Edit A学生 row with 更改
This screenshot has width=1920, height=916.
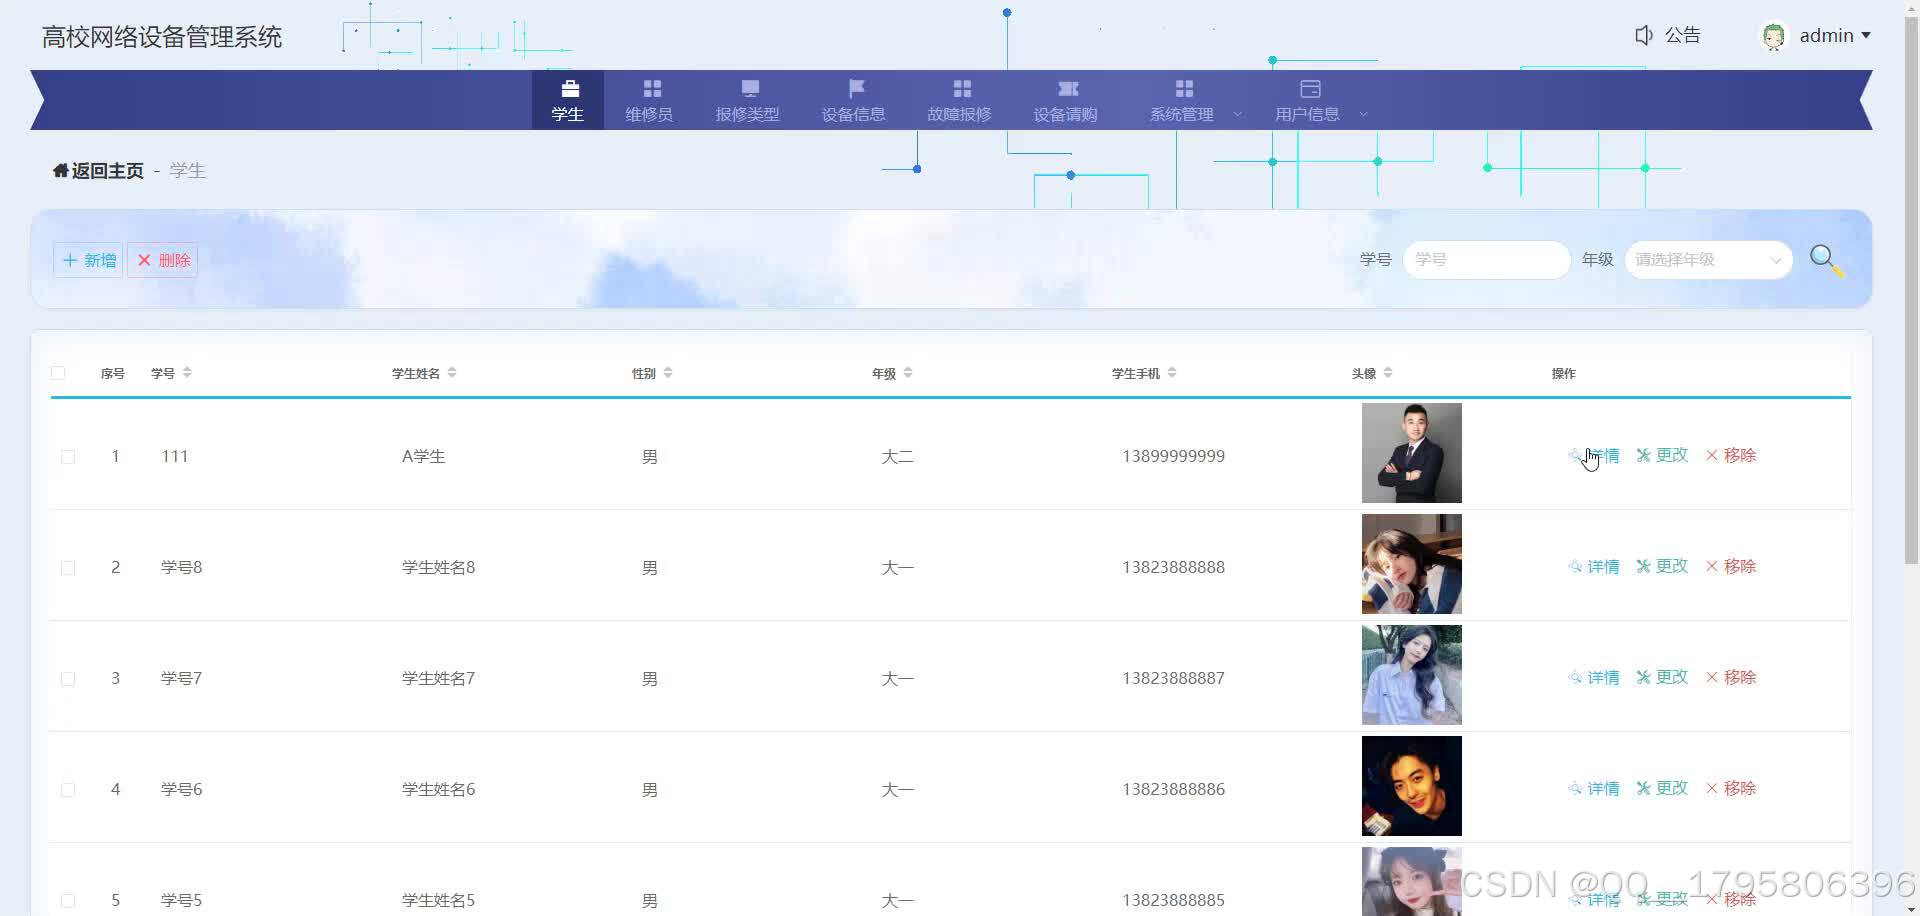(1662, 455)
